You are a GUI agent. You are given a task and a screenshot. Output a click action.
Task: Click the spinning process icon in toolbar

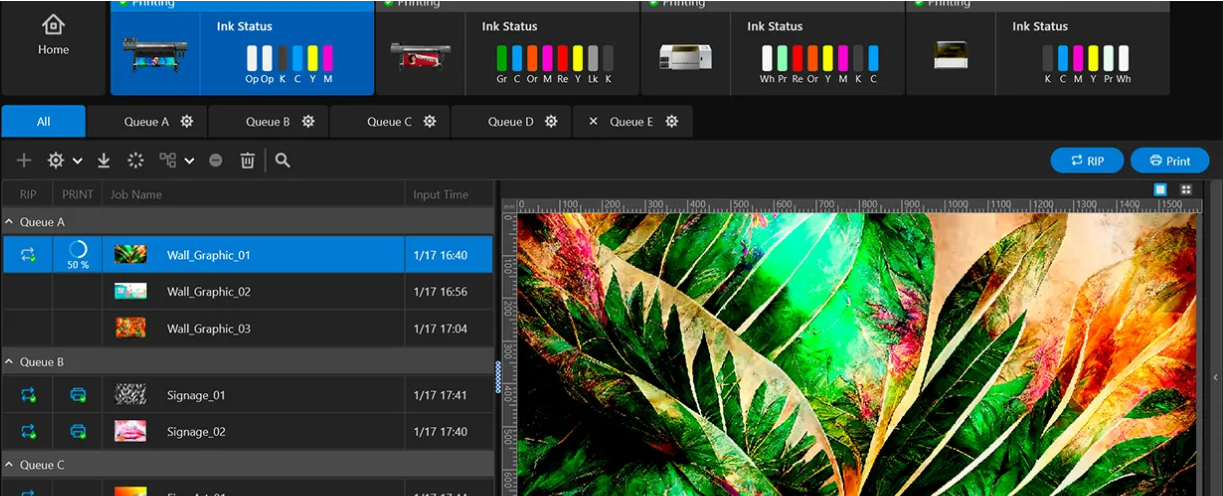(x=136, y=160)
